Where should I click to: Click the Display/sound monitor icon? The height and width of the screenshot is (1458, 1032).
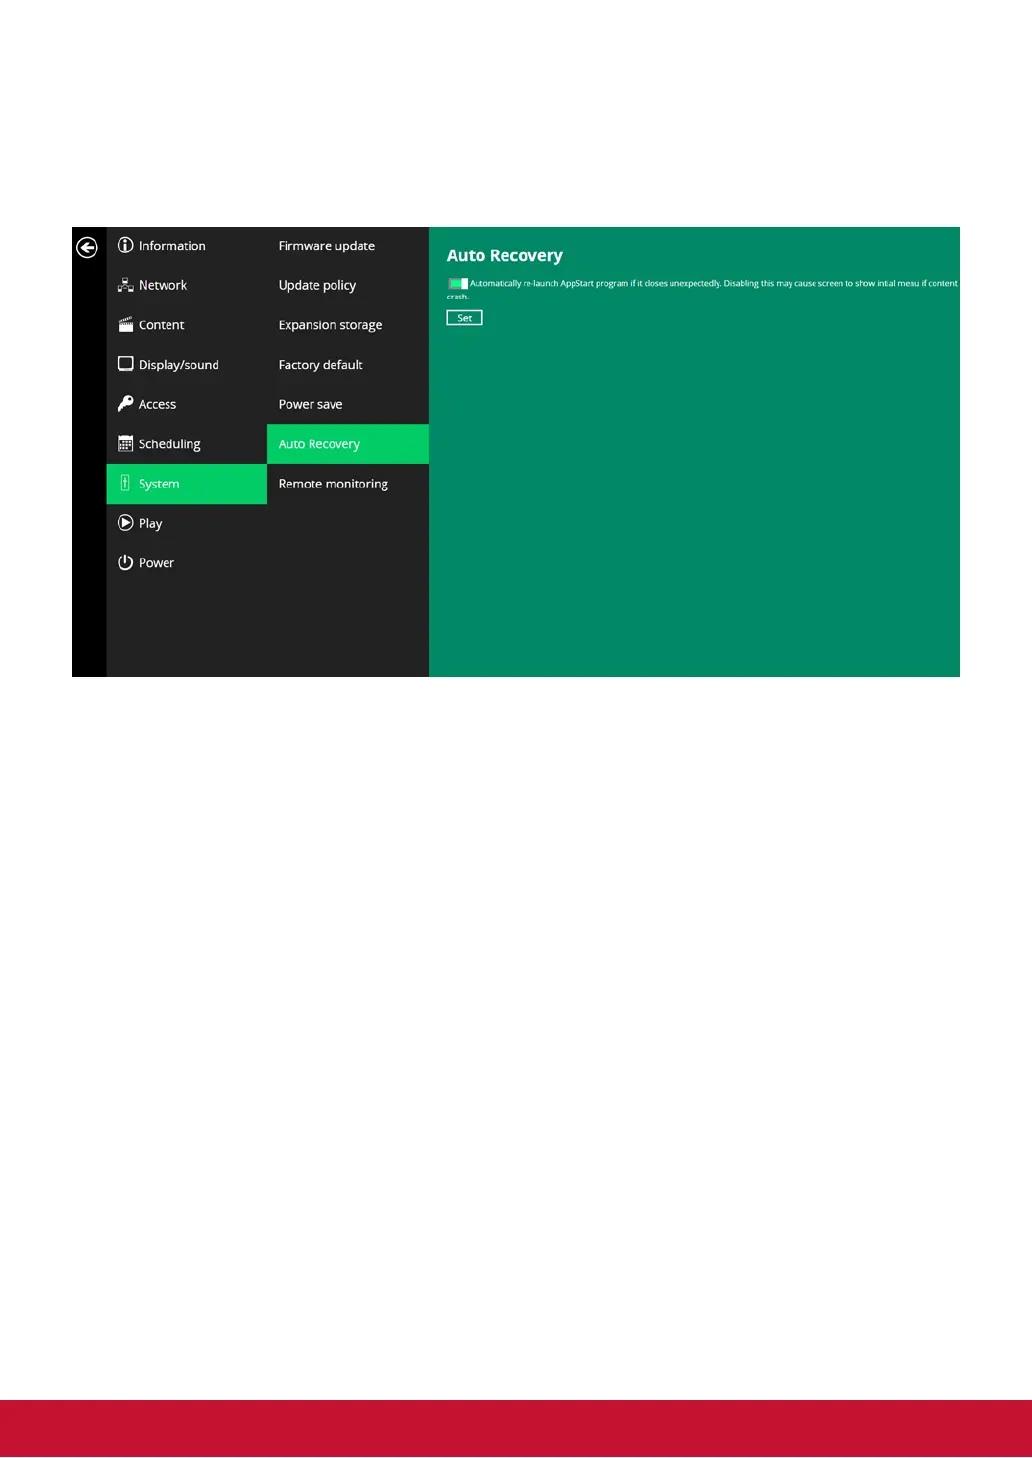pyautogui.click(x=125, y=364)
